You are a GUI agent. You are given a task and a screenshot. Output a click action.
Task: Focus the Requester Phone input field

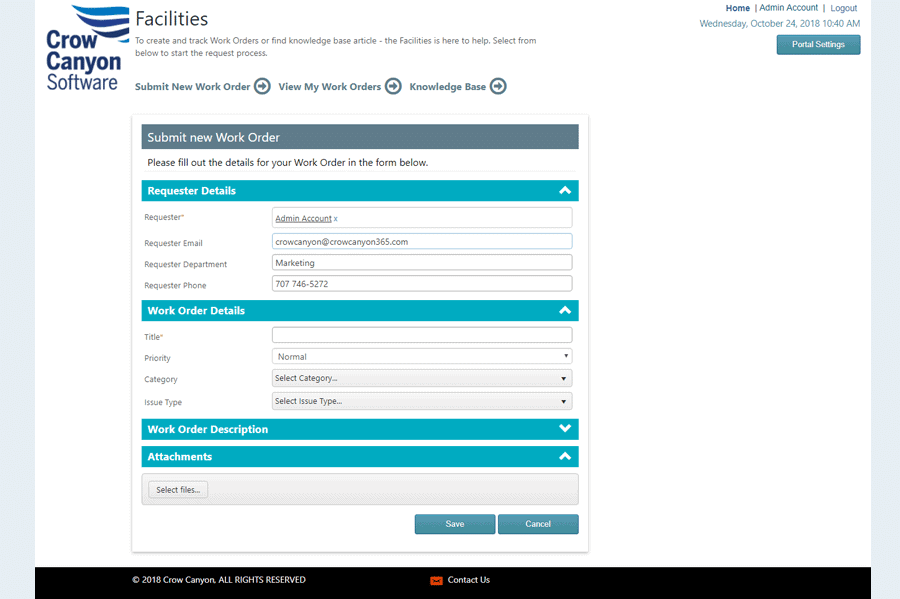tap(422, 283)
